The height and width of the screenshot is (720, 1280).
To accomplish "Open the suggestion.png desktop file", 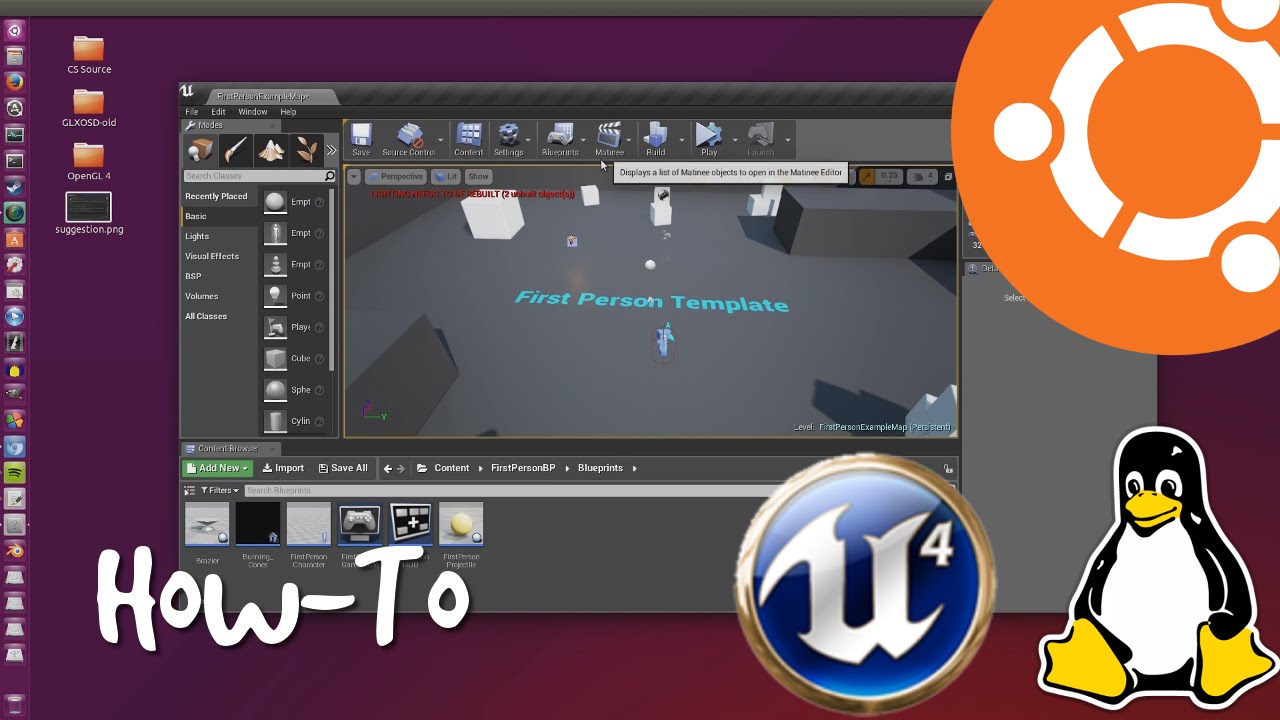I will (88, 215).
